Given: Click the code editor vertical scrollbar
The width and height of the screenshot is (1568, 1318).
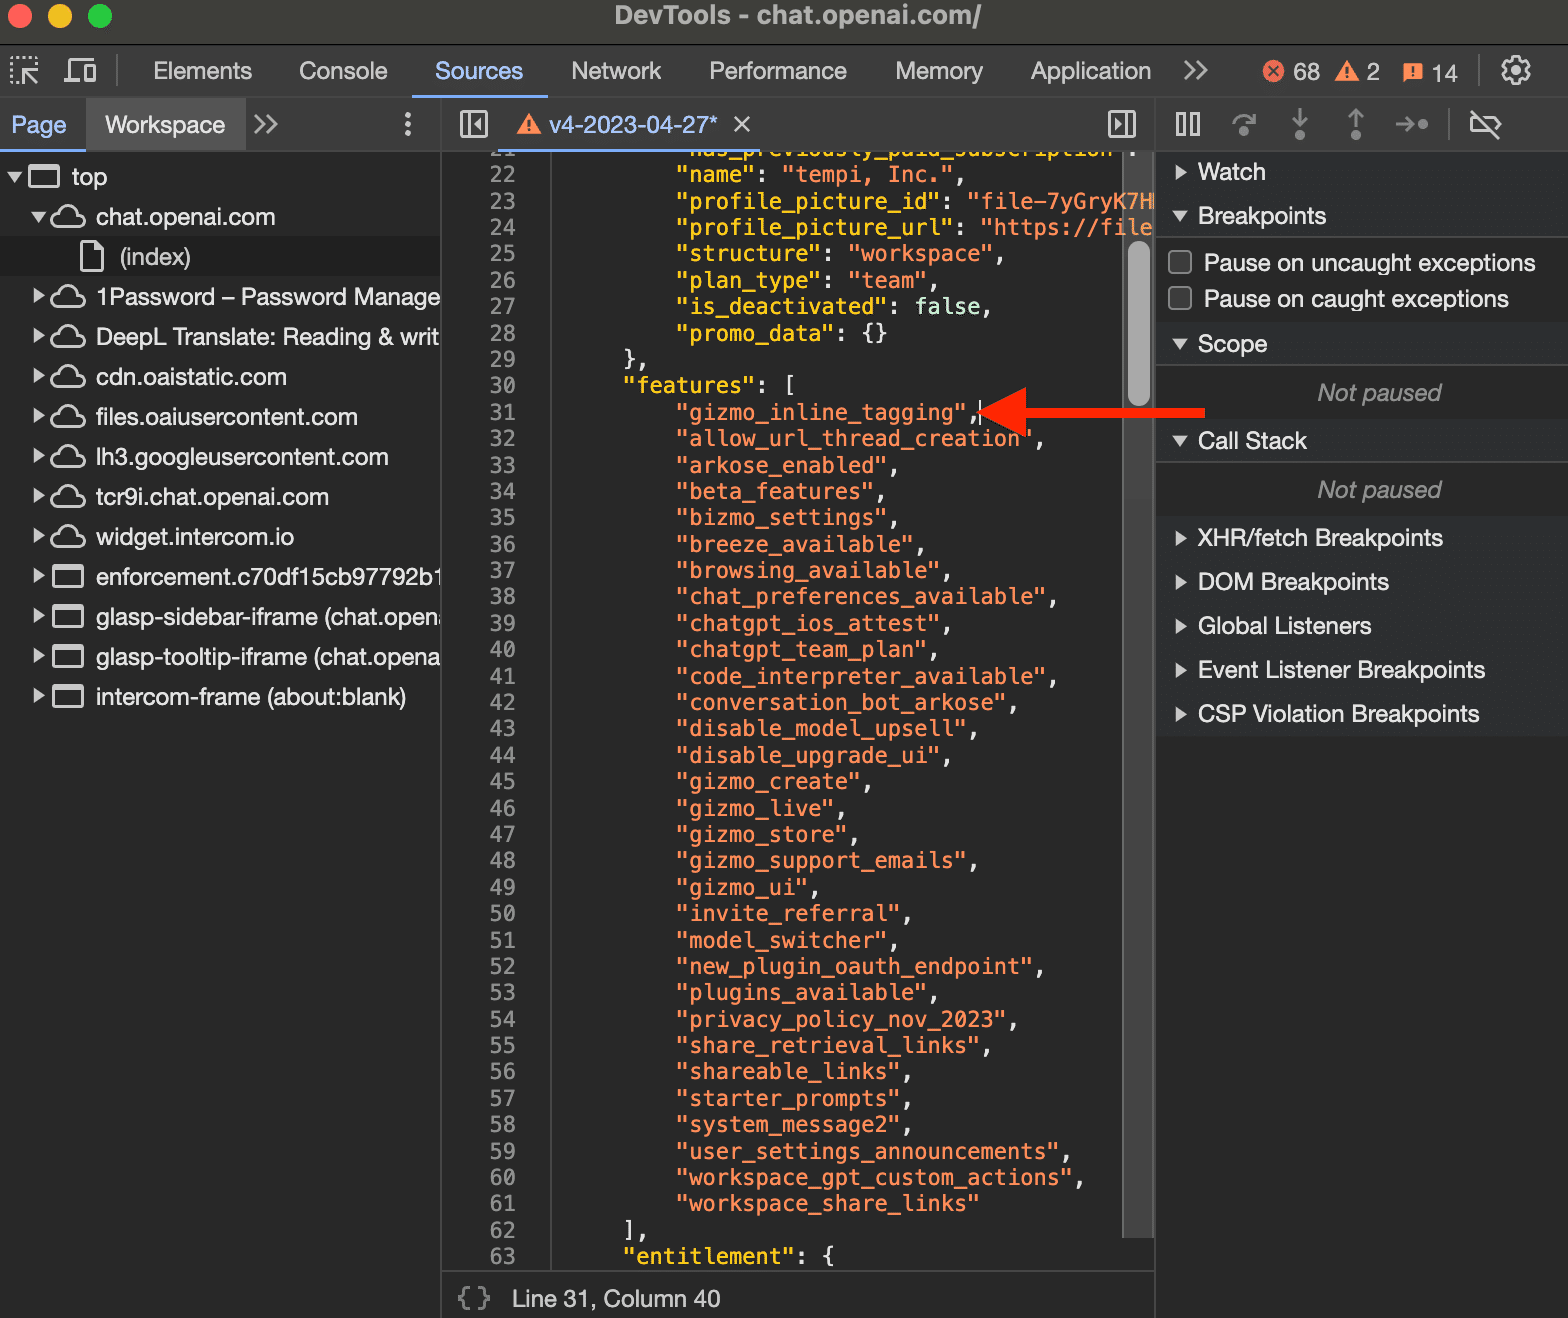Looking at the screenshot, I should (x=1138, y=324).
